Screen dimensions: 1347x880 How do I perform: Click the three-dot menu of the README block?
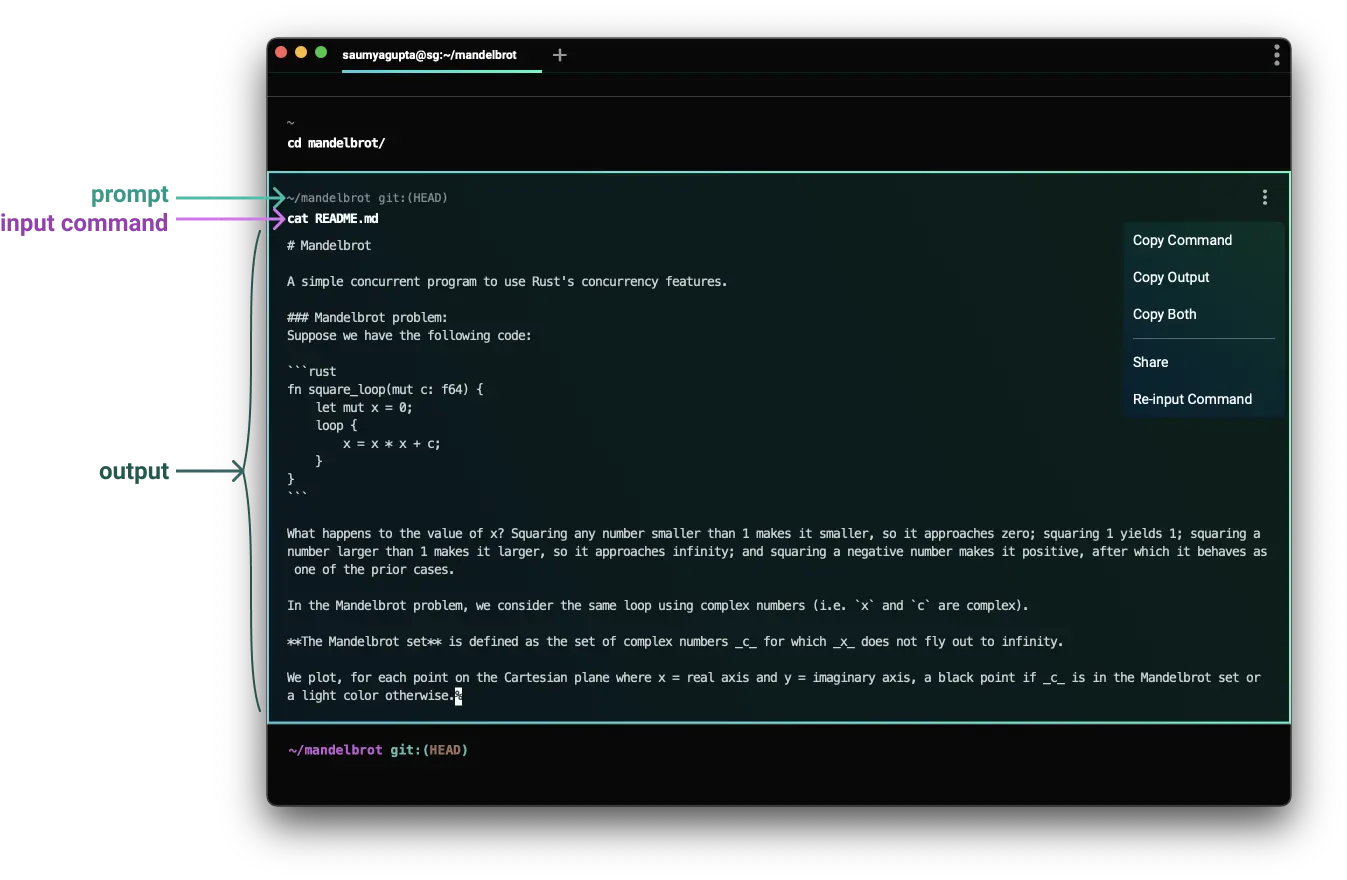pos(1264,198)
